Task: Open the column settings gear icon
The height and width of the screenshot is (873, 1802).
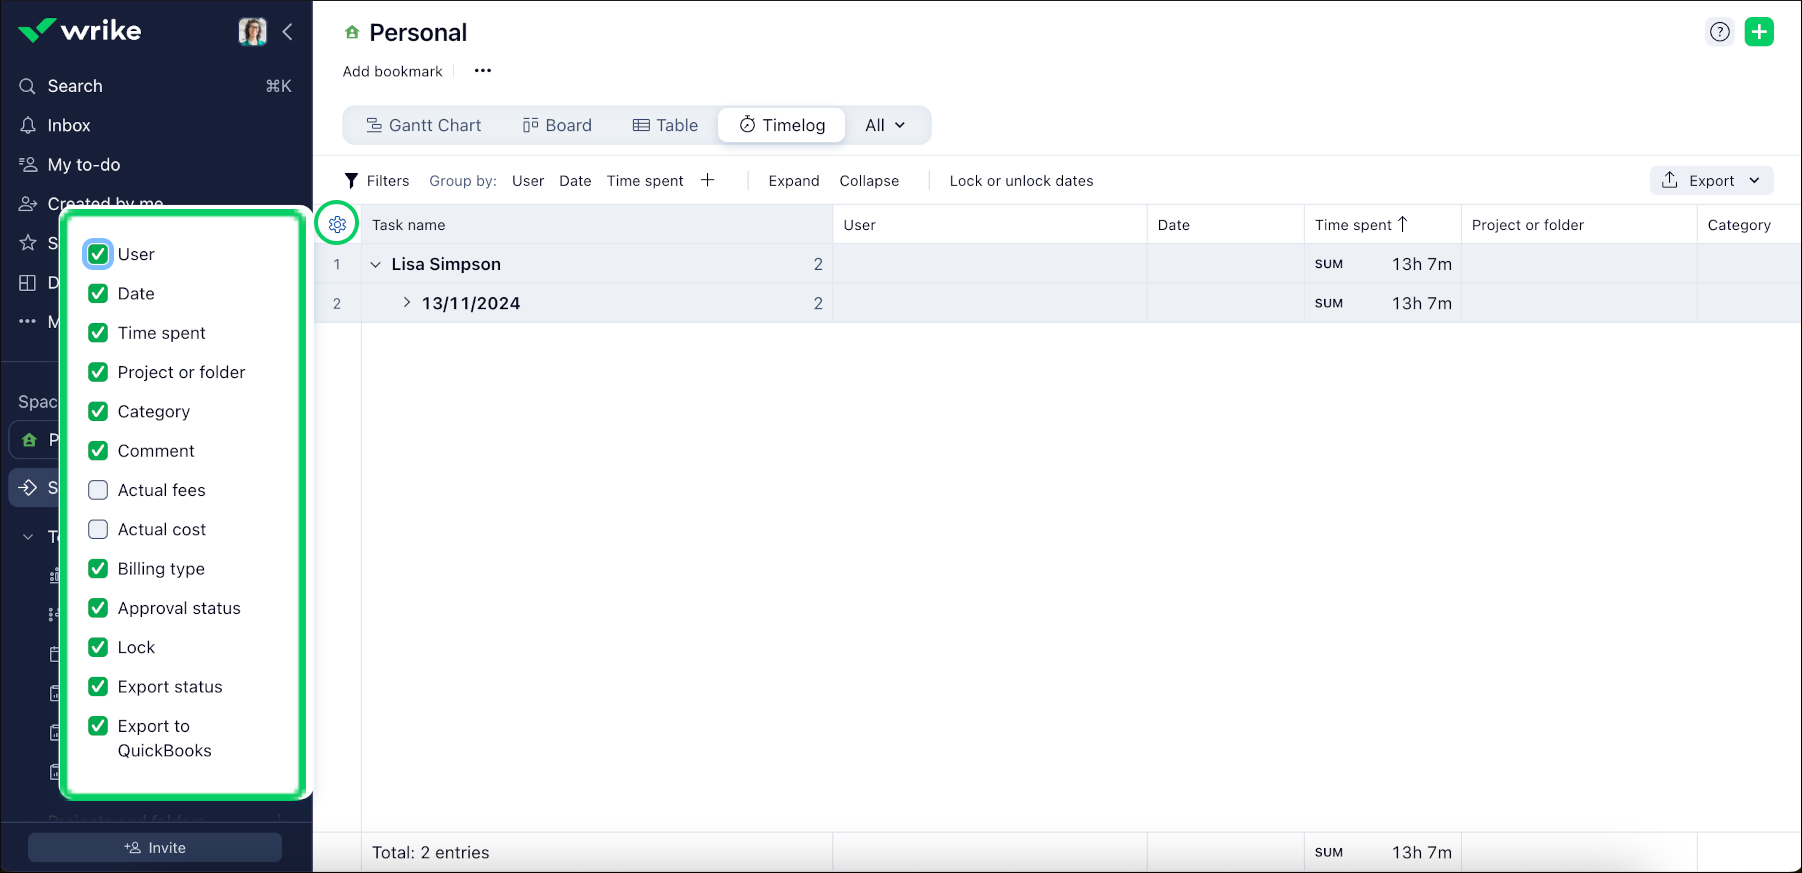Action: coord(337,224)
